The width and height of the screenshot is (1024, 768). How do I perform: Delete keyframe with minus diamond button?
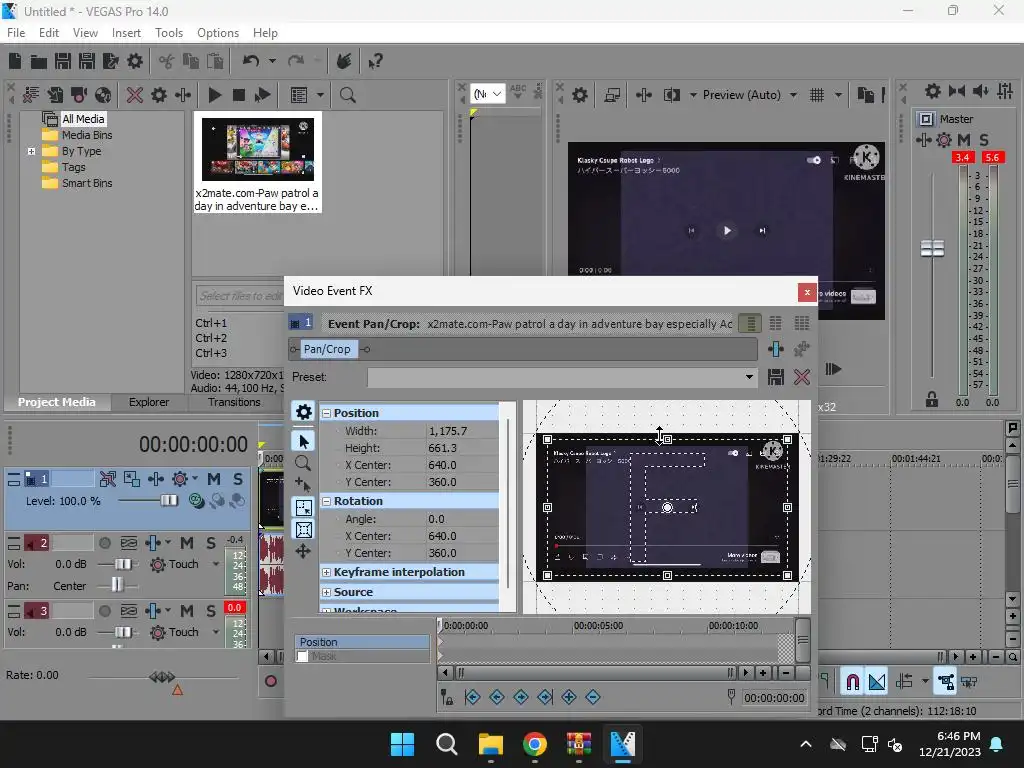[x=593, y=697]
